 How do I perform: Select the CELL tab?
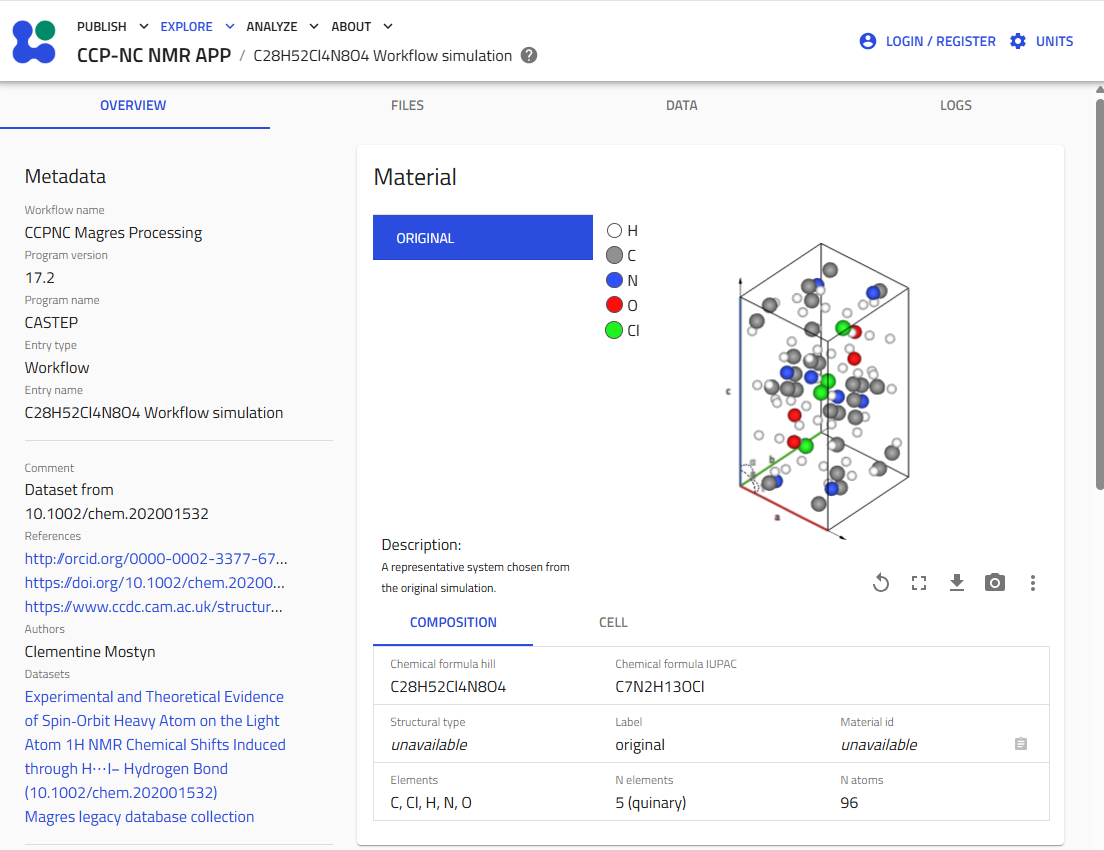click(613, 623)
